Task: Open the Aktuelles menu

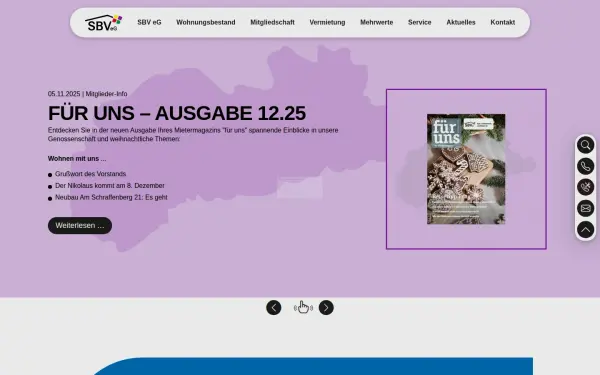Action: coord(461,23)
